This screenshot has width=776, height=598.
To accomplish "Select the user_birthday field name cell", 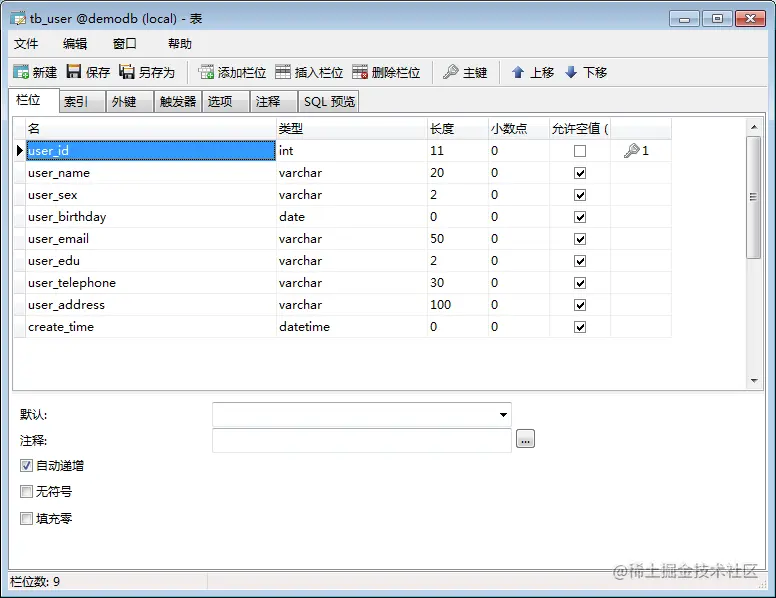I will coord(151,217).
